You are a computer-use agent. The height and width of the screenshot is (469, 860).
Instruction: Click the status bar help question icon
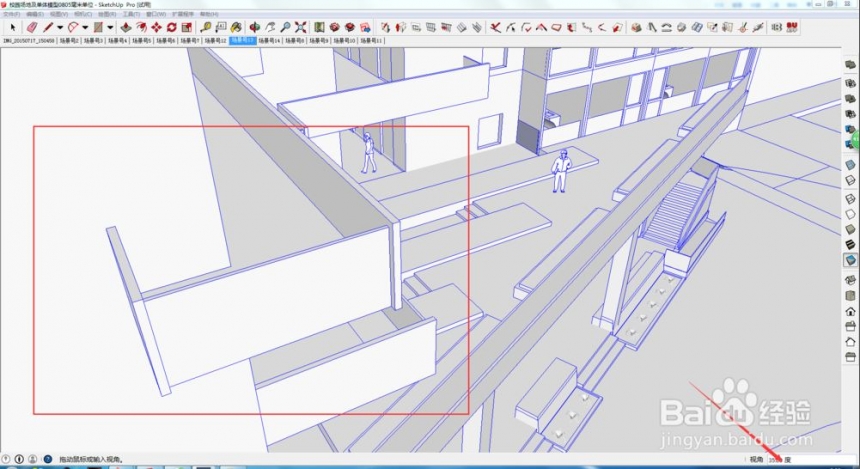48,459
